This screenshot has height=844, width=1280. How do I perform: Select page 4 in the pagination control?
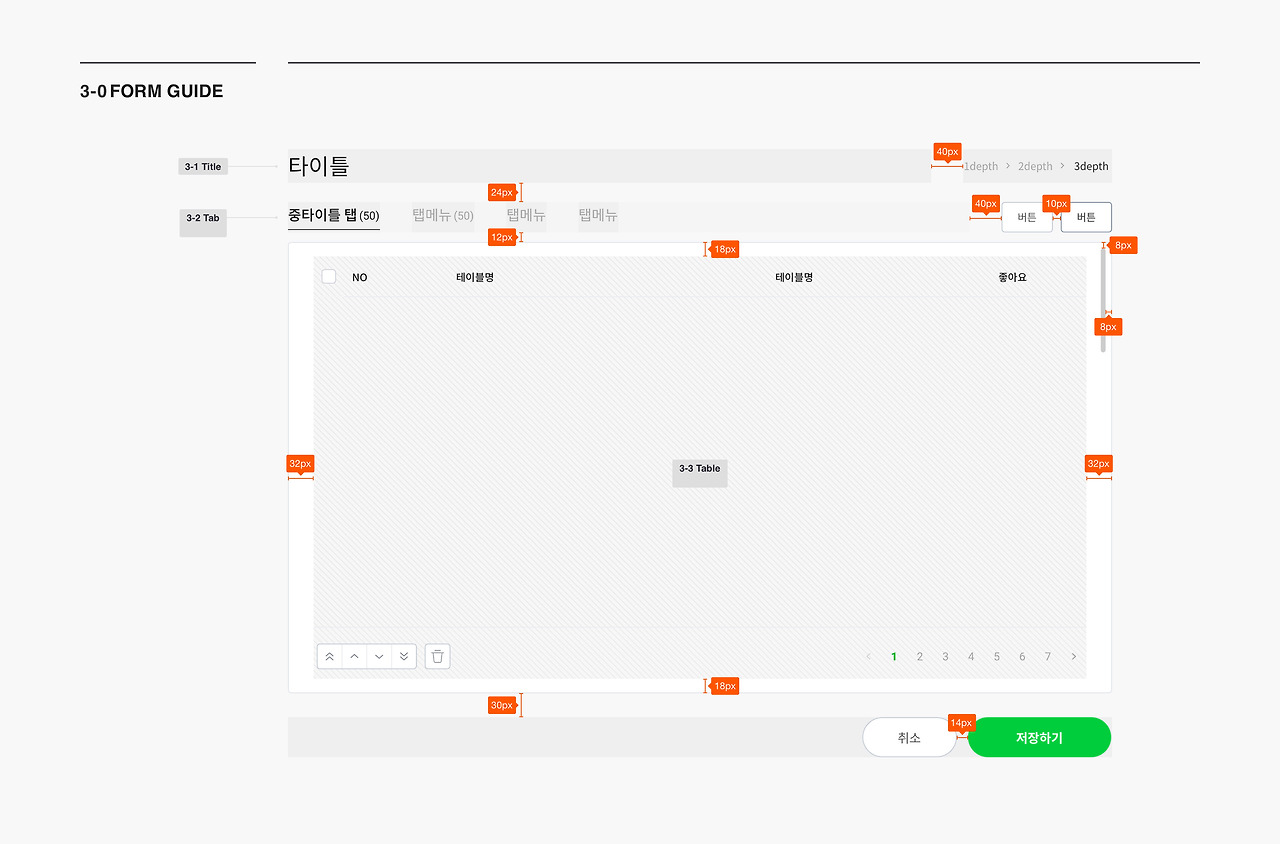[x=971, y=656]
